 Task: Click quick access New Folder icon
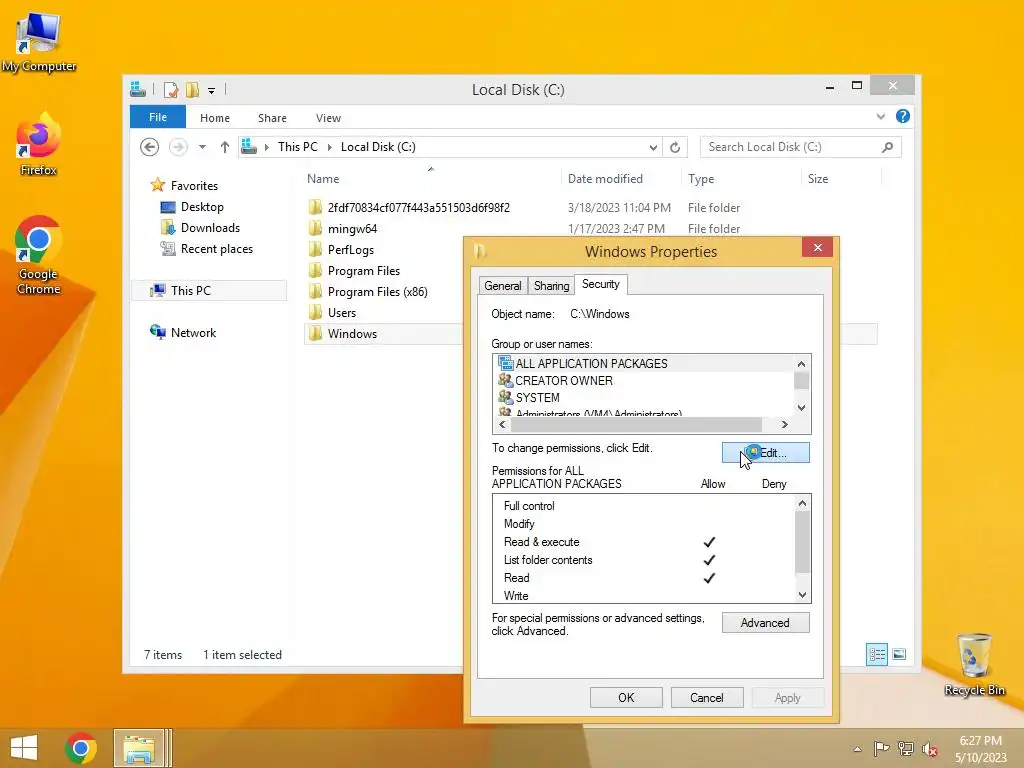(192, 89)
